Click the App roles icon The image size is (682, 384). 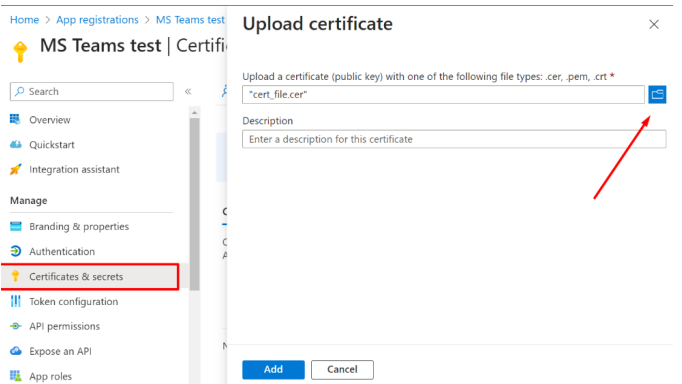(16, 375)
